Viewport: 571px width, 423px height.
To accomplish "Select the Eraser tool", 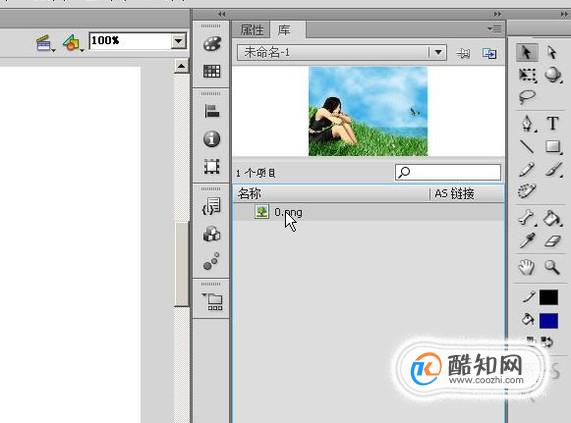I will 553,241.
